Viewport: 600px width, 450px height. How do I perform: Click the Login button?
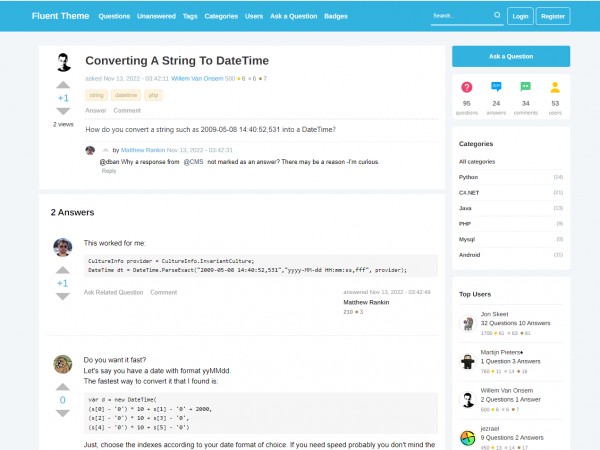(520, 16)
